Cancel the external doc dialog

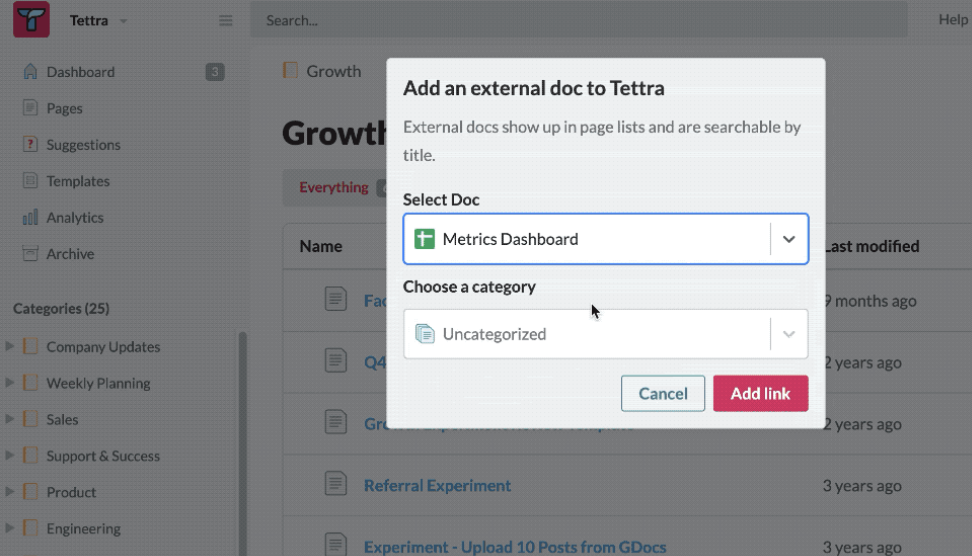point(663,393)
